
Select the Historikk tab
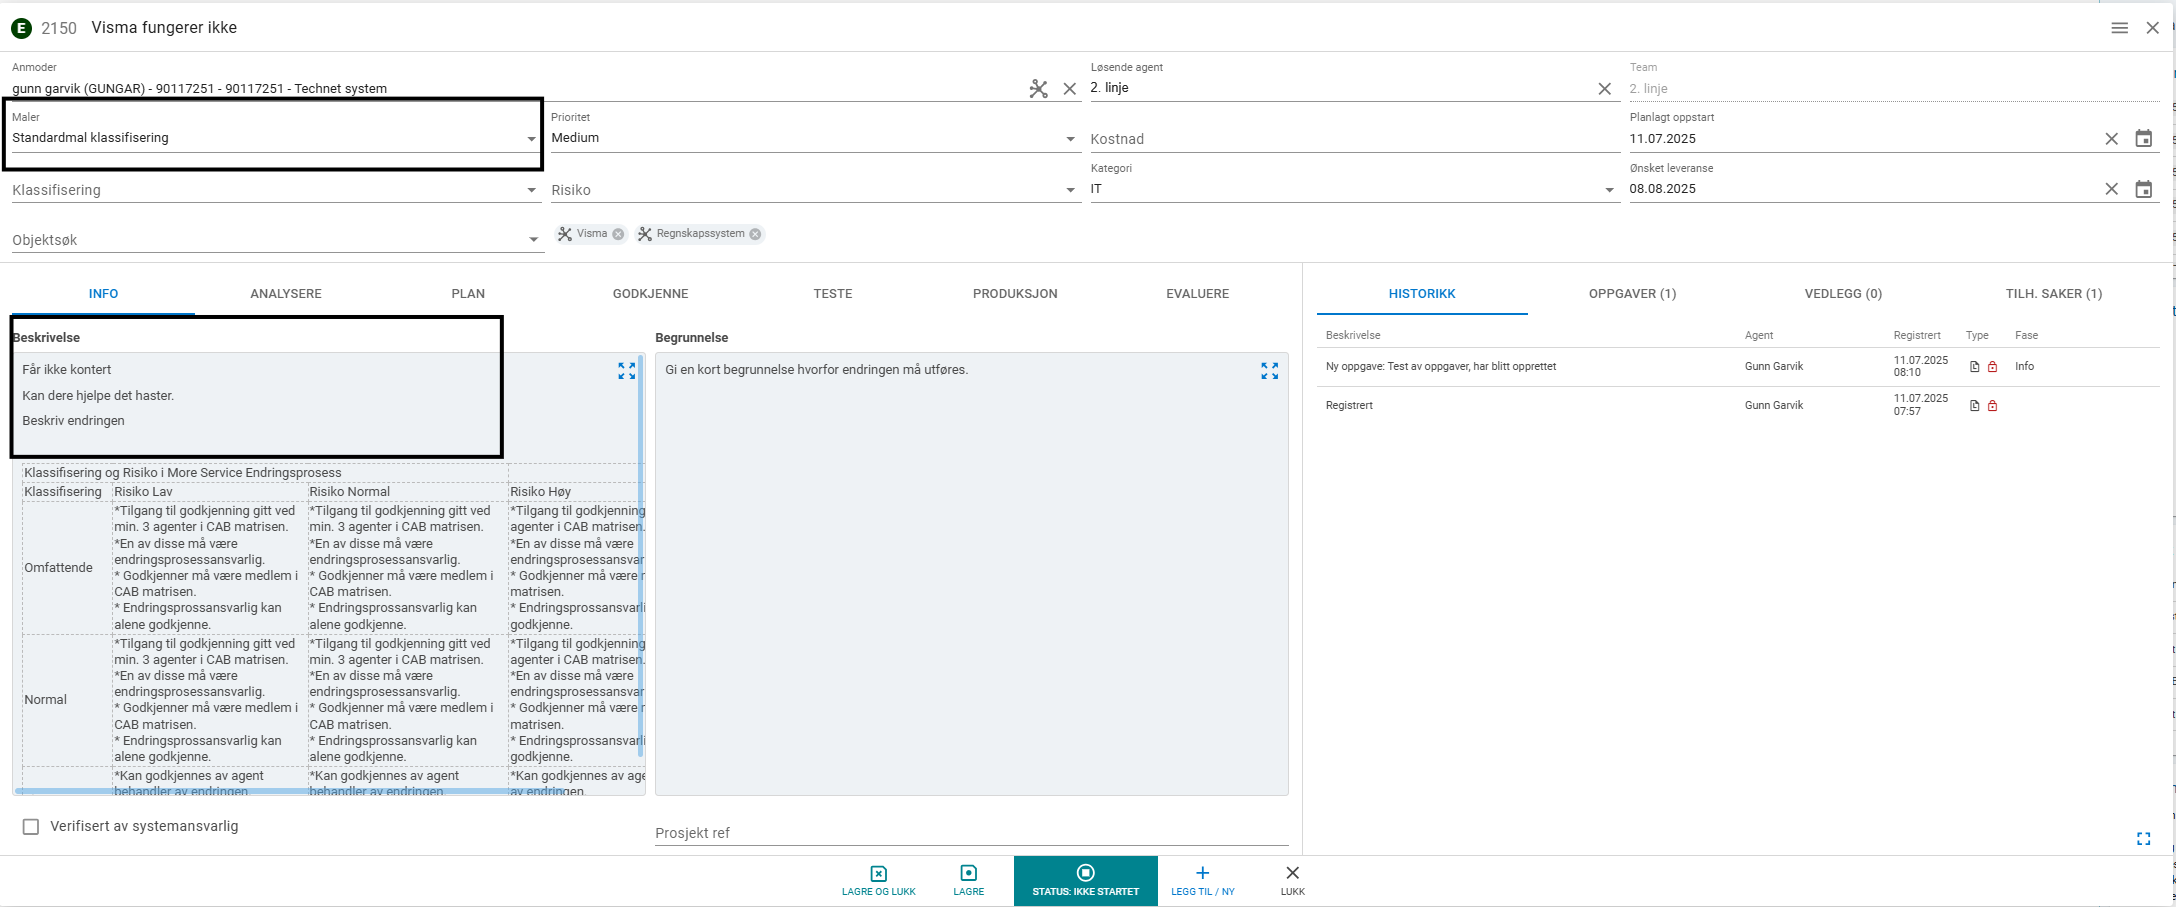(1422, 294)
